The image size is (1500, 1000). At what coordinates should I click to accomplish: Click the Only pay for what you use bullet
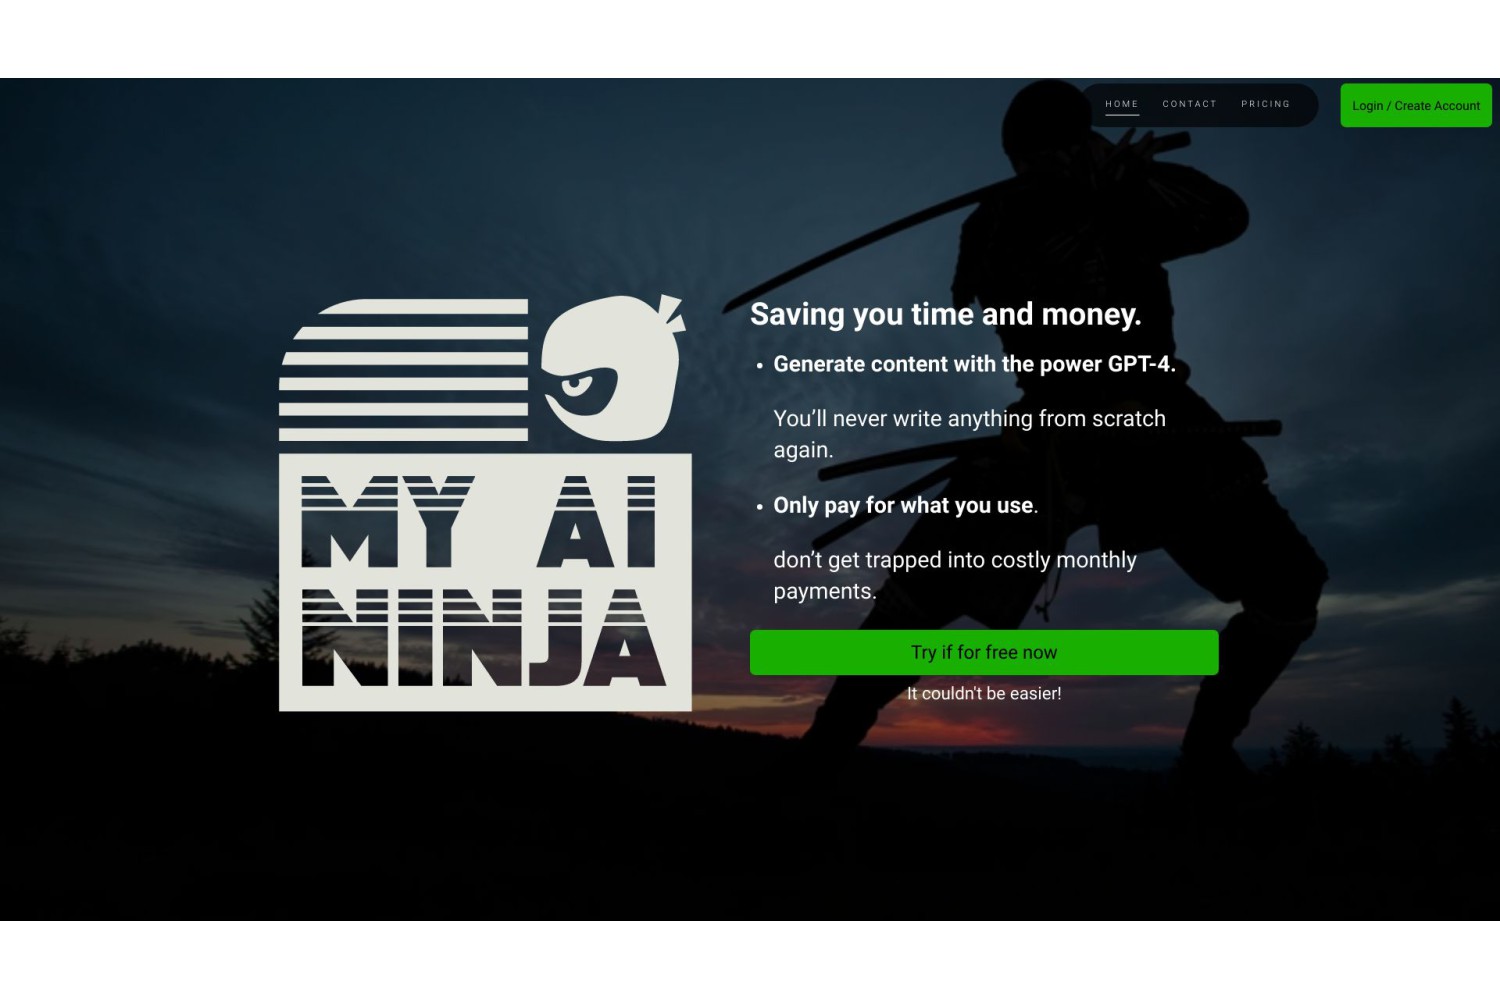pyautogui.click(x=905, y=505)
